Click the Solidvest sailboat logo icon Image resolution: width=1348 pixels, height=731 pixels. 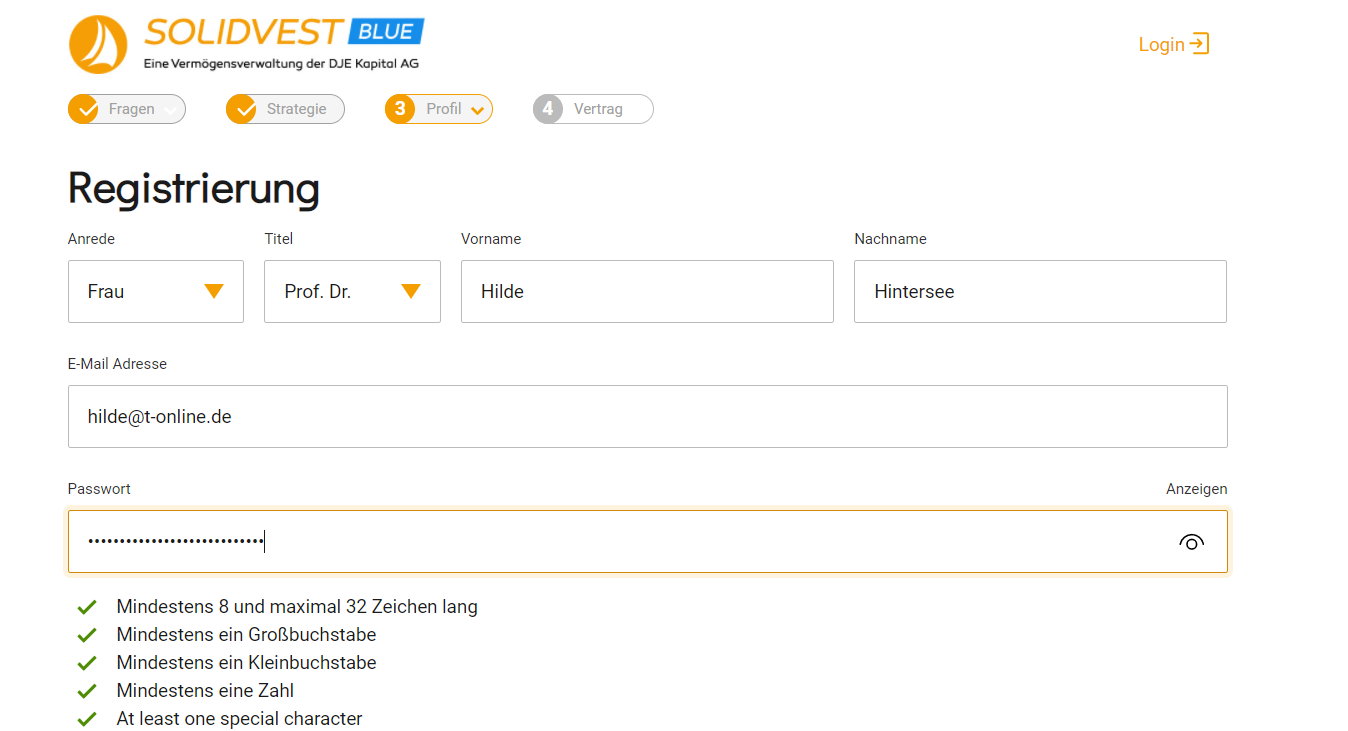click(98, 45)
